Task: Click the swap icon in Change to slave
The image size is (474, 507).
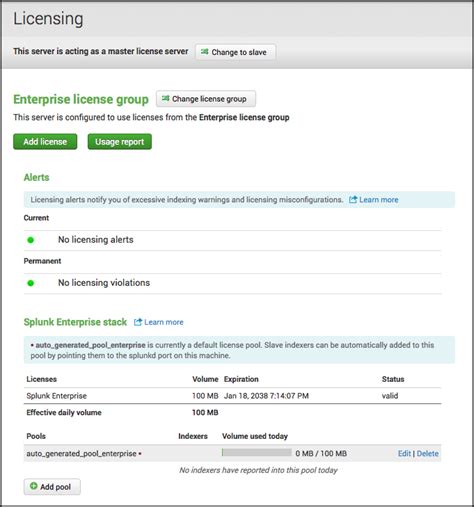Action: tap(205, 52)
